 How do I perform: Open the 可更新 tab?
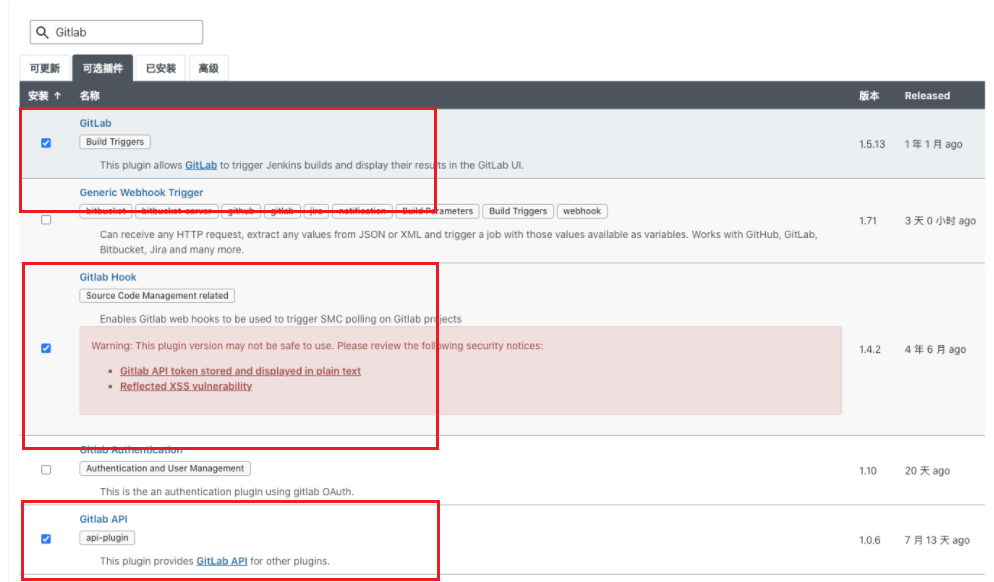(44, 68)
